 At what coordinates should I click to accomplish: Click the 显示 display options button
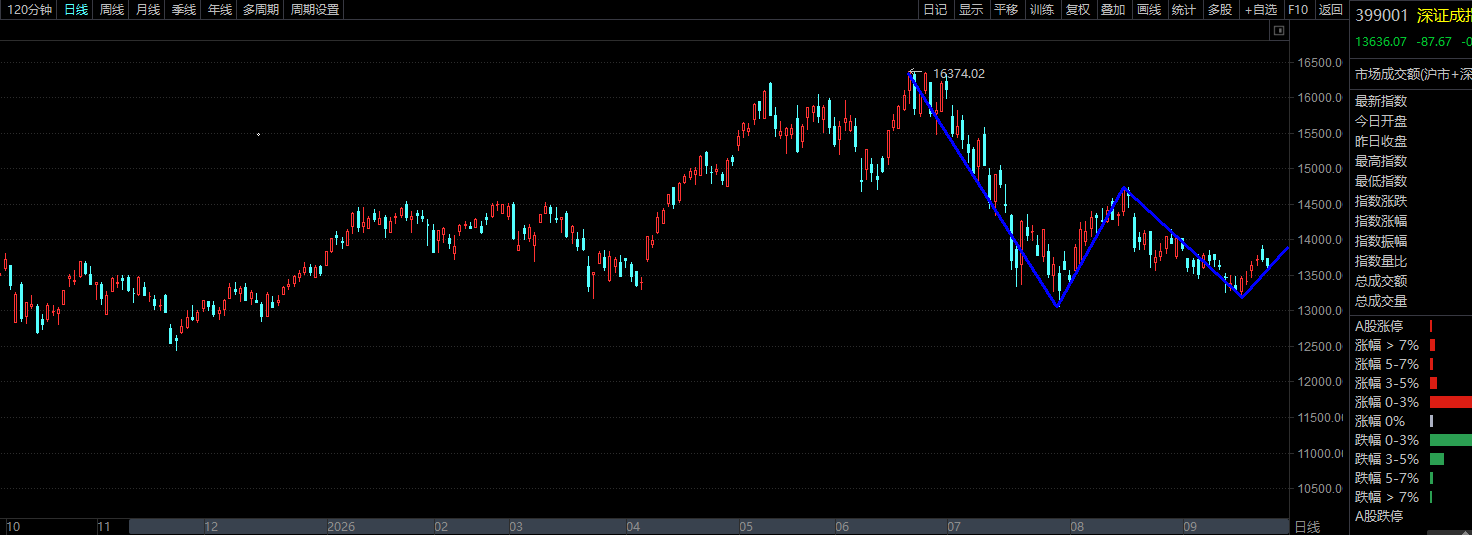(971, 10)
